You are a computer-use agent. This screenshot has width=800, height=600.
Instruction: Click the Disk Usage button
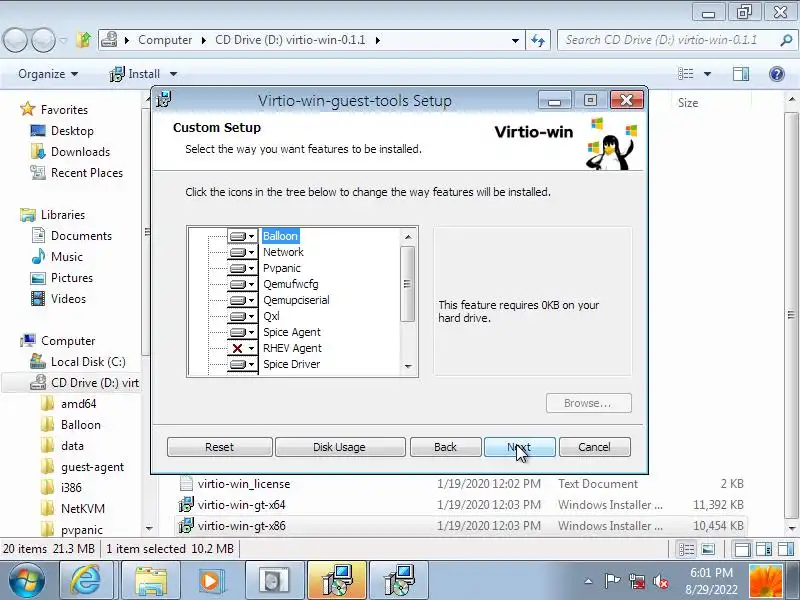340,447
